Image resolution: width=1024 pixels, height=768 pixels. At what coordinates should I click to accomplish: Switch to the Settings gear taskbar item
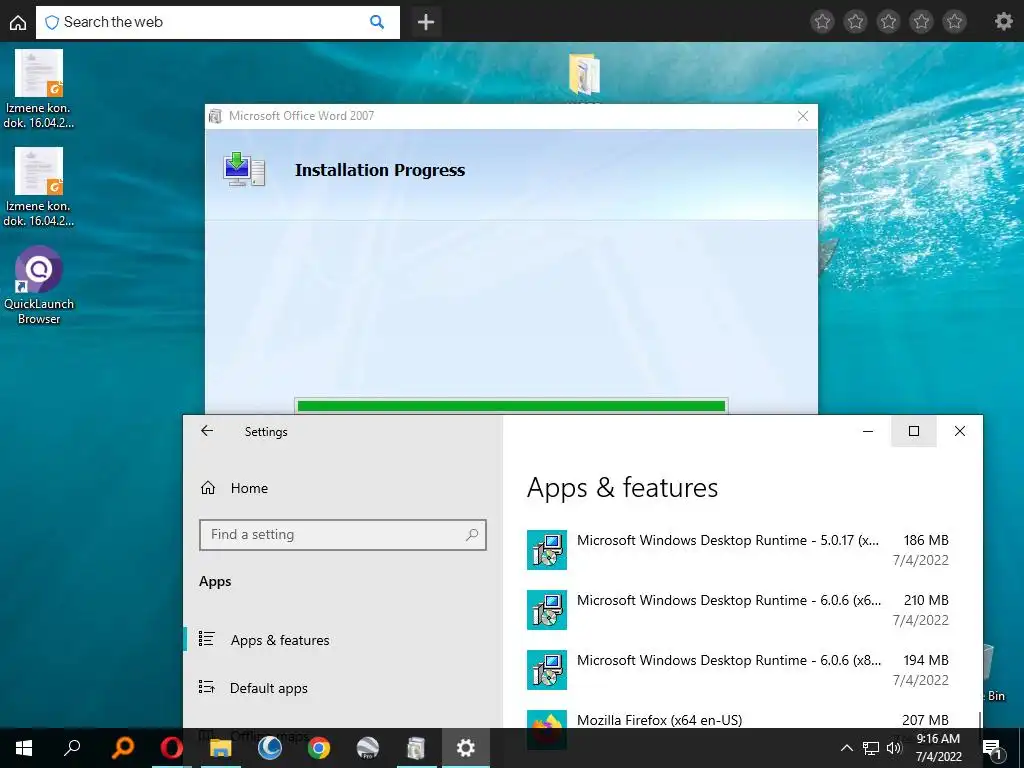click(x=466, y=748)
